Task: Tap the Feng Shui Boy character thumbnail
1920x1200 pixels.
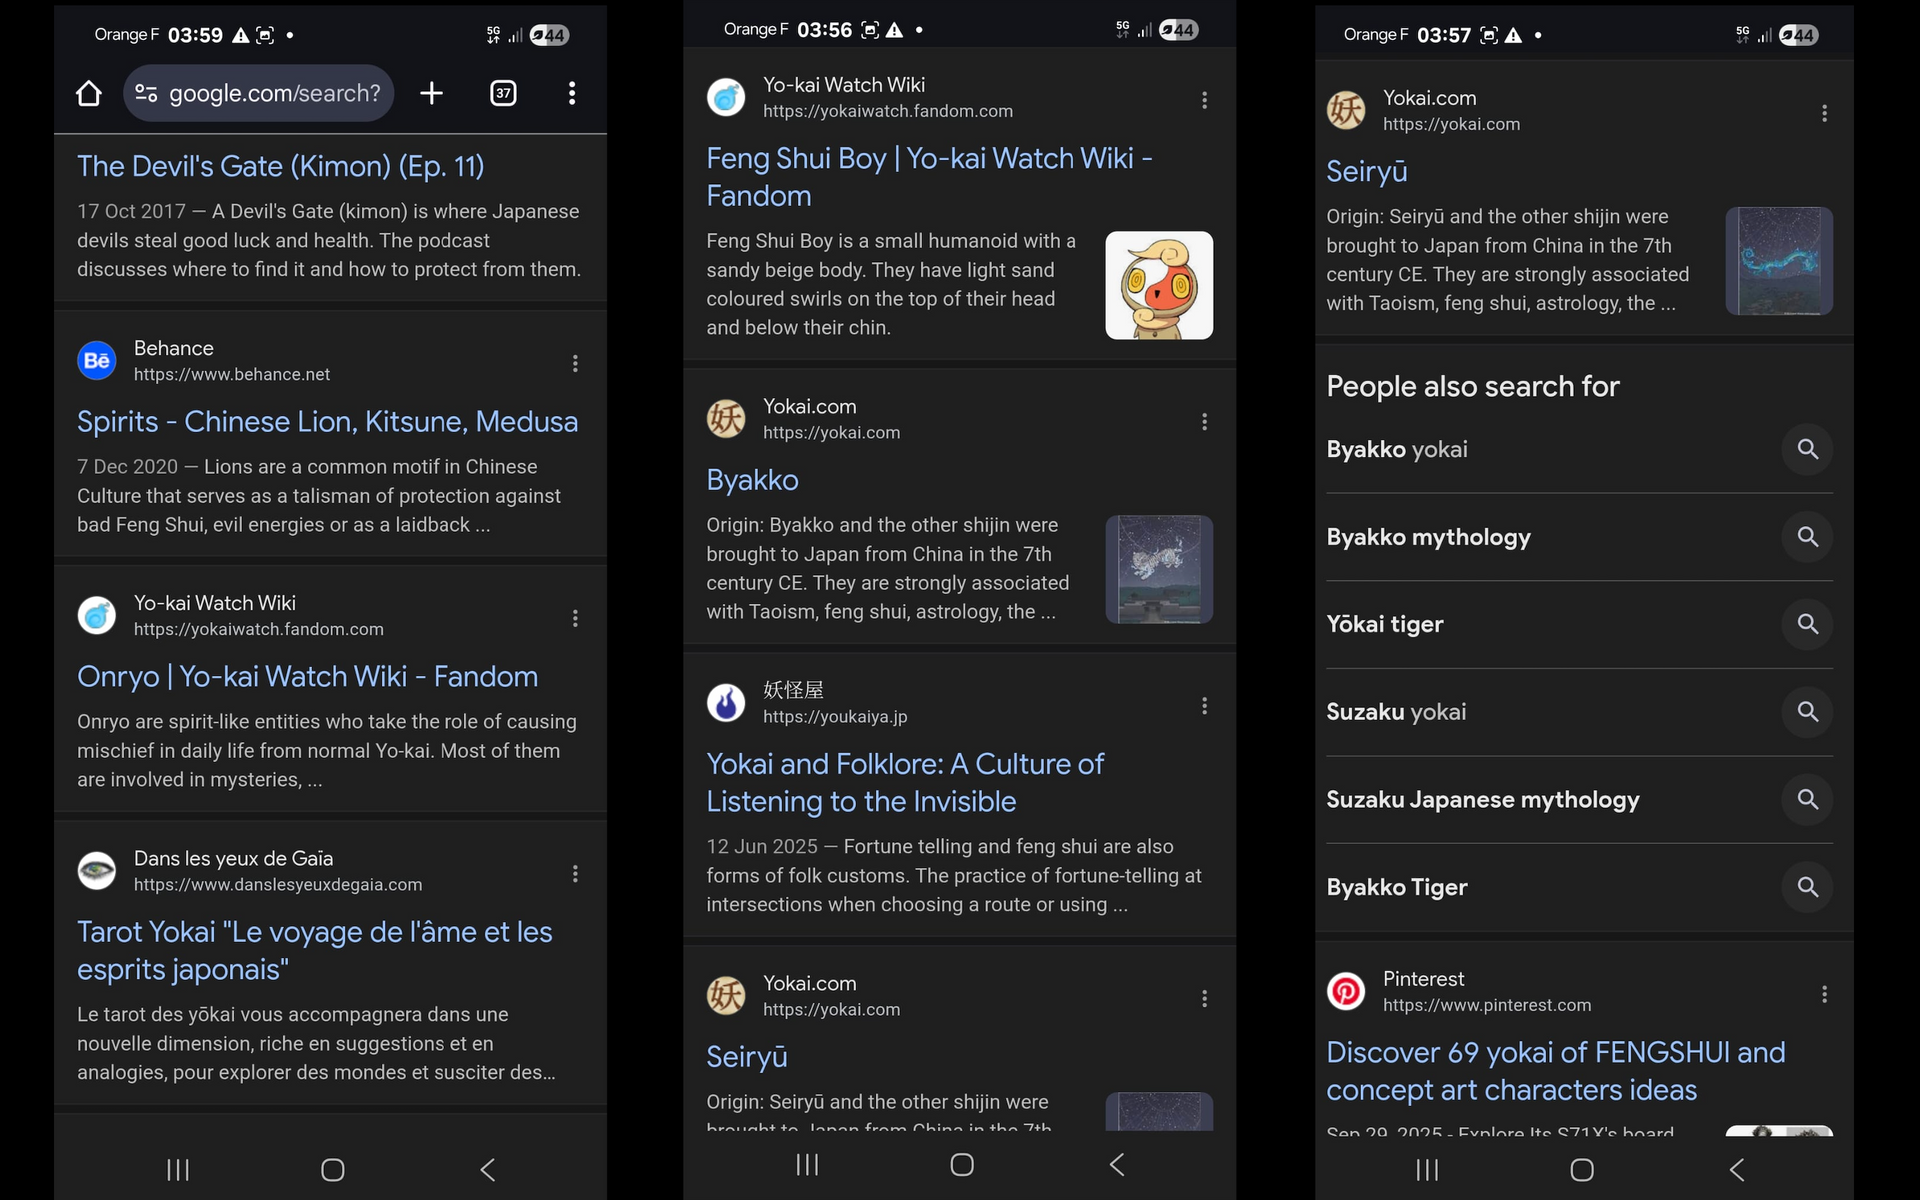Action: [1159, 285]
